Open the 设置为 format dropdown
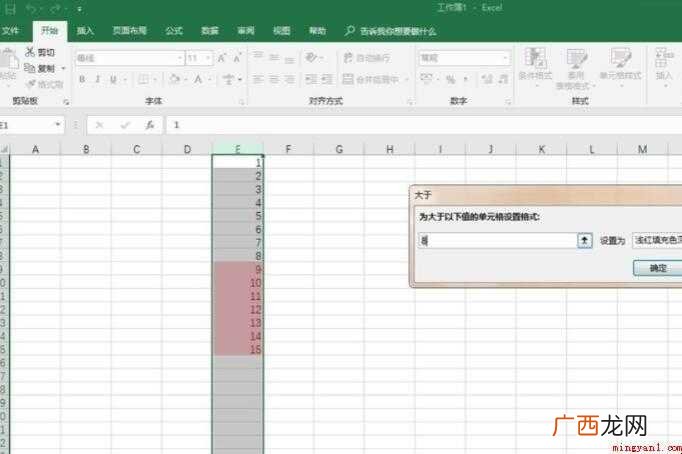The width and height of the screenshot is (682, 454). click(657, 240)
